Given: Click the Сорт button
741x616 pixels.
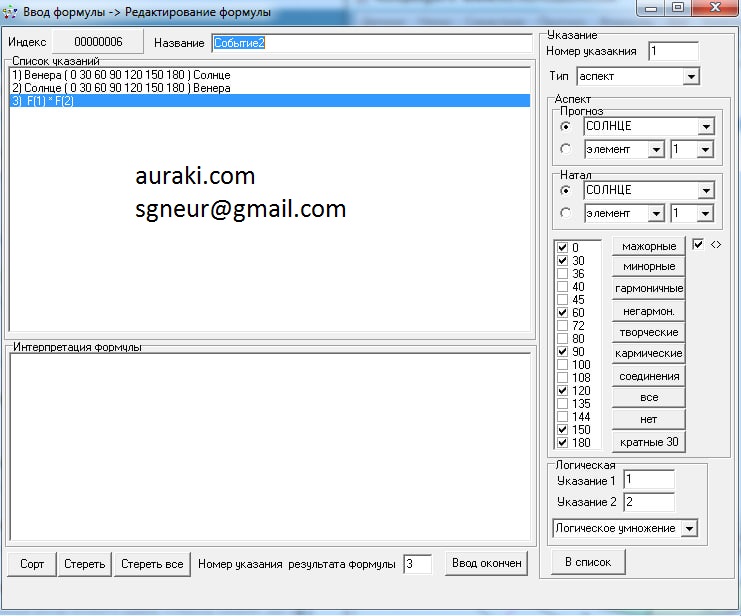Looking at the screenshot, I should [32, 564].
